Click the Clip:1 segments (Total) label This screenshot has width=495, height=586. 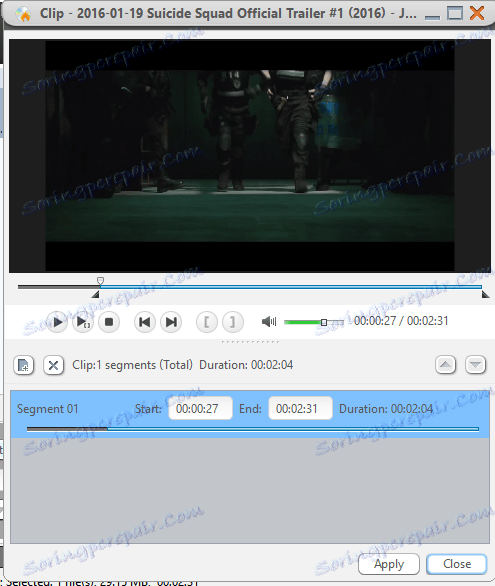(132, 365)
